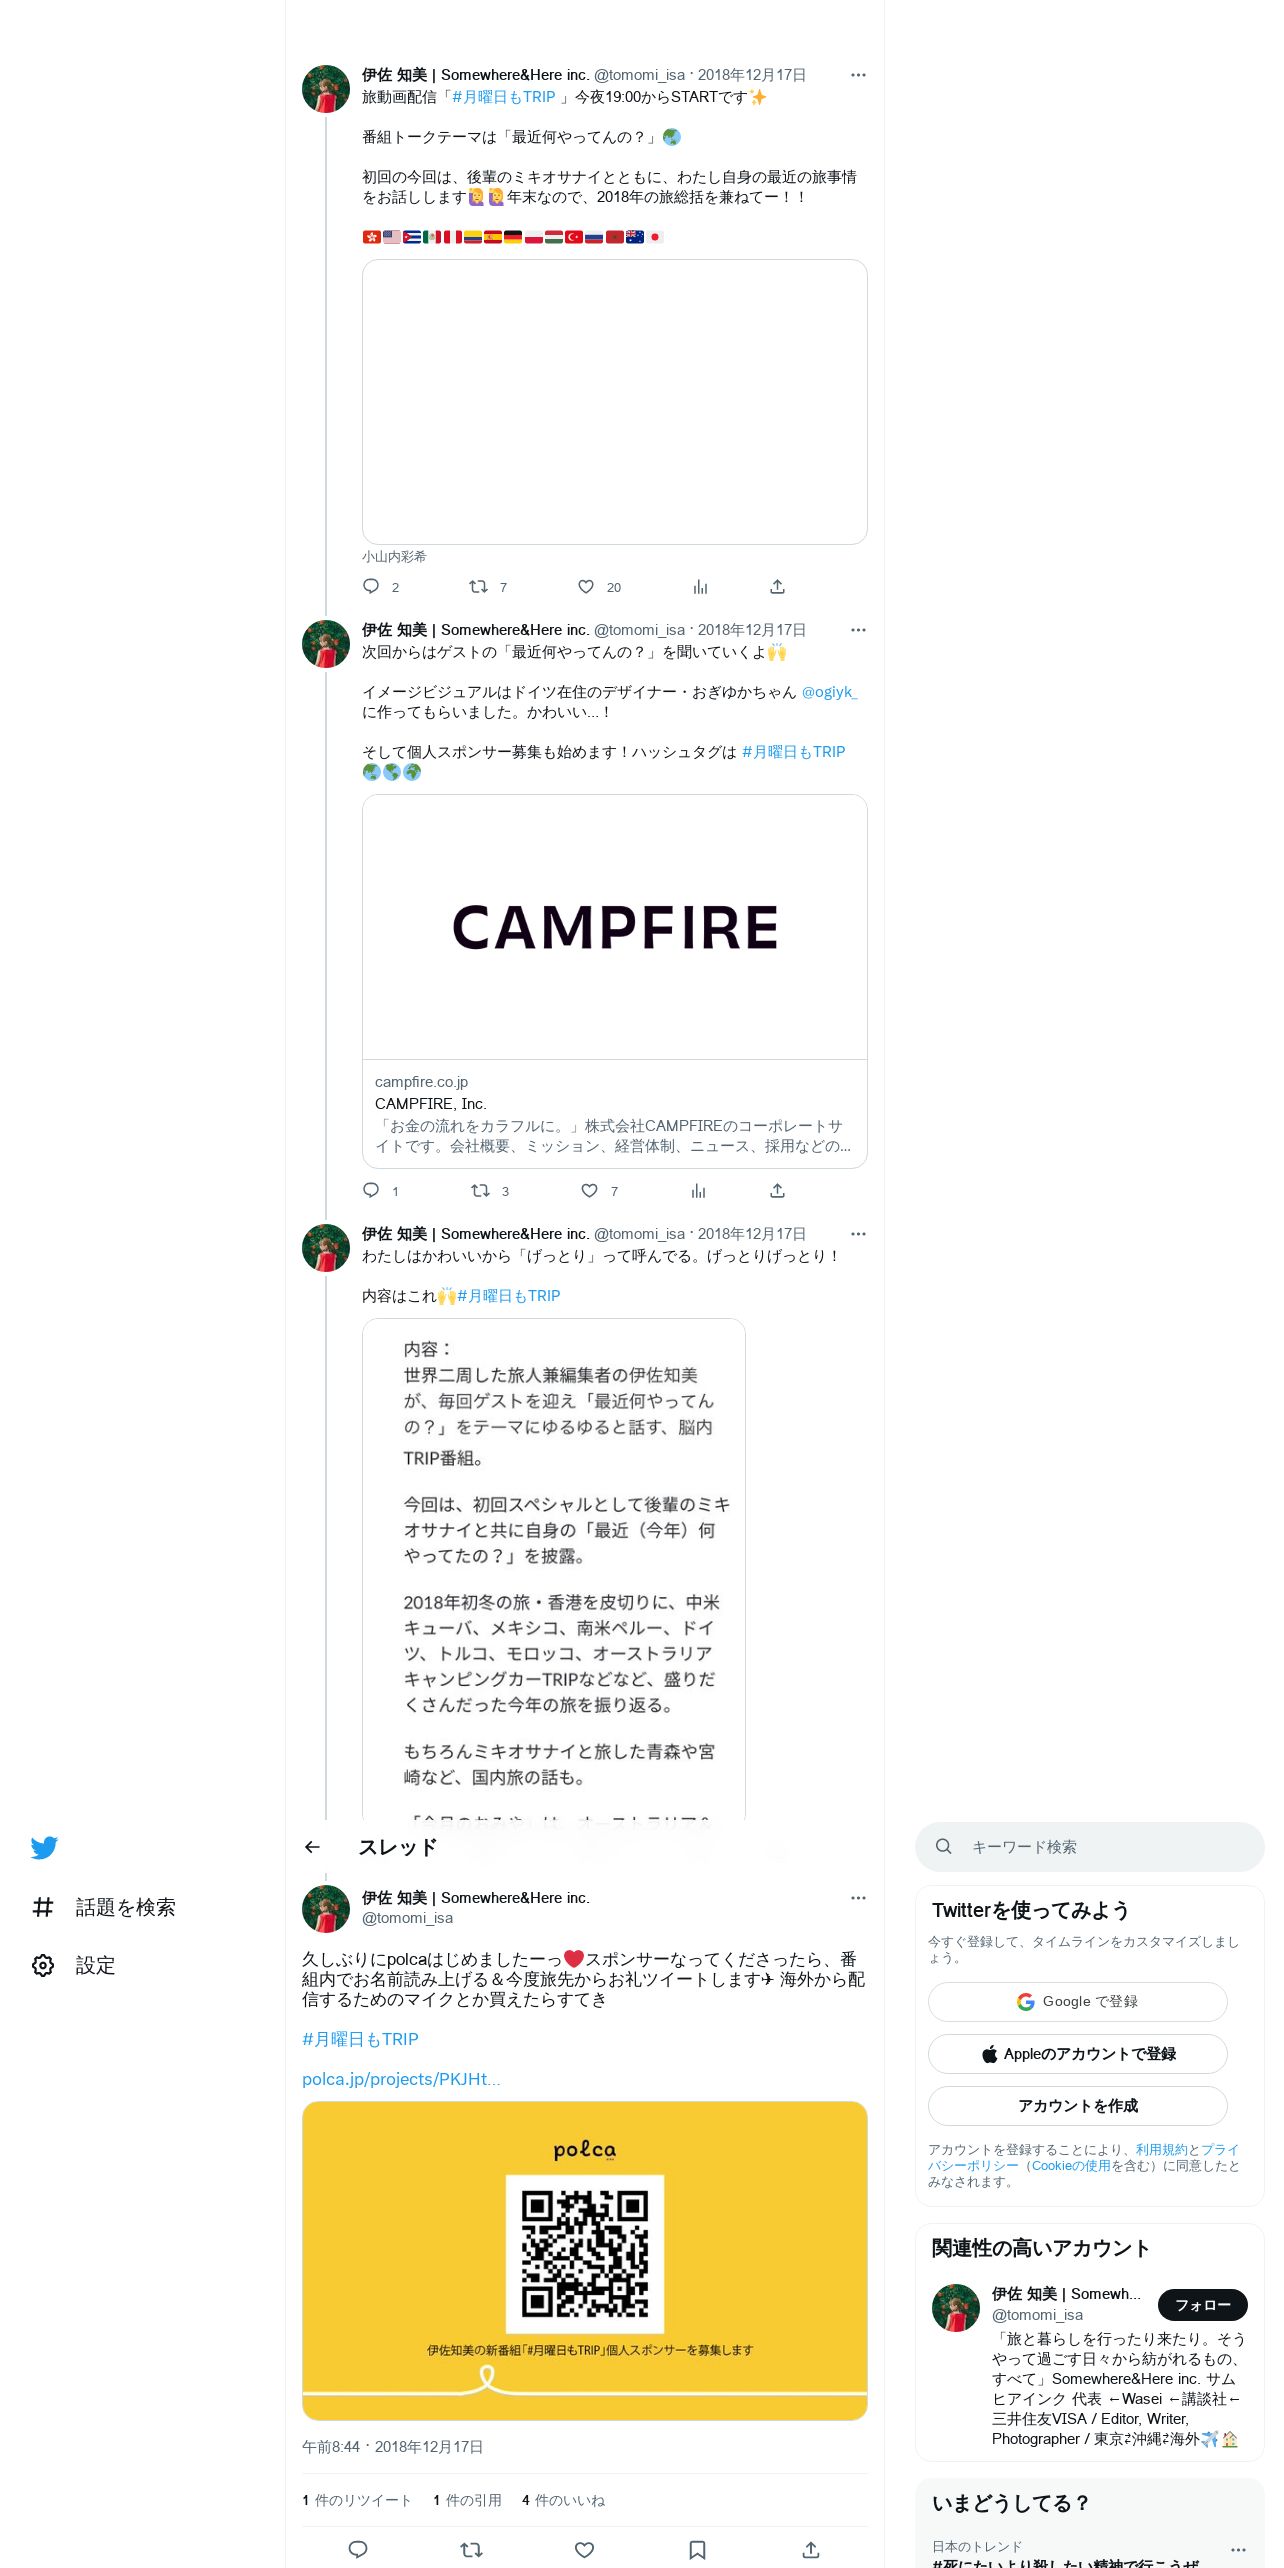Follow 伊佐 知美 with フォロー button
Screen dimensions: 1284x2568
click(1202, 2304)
